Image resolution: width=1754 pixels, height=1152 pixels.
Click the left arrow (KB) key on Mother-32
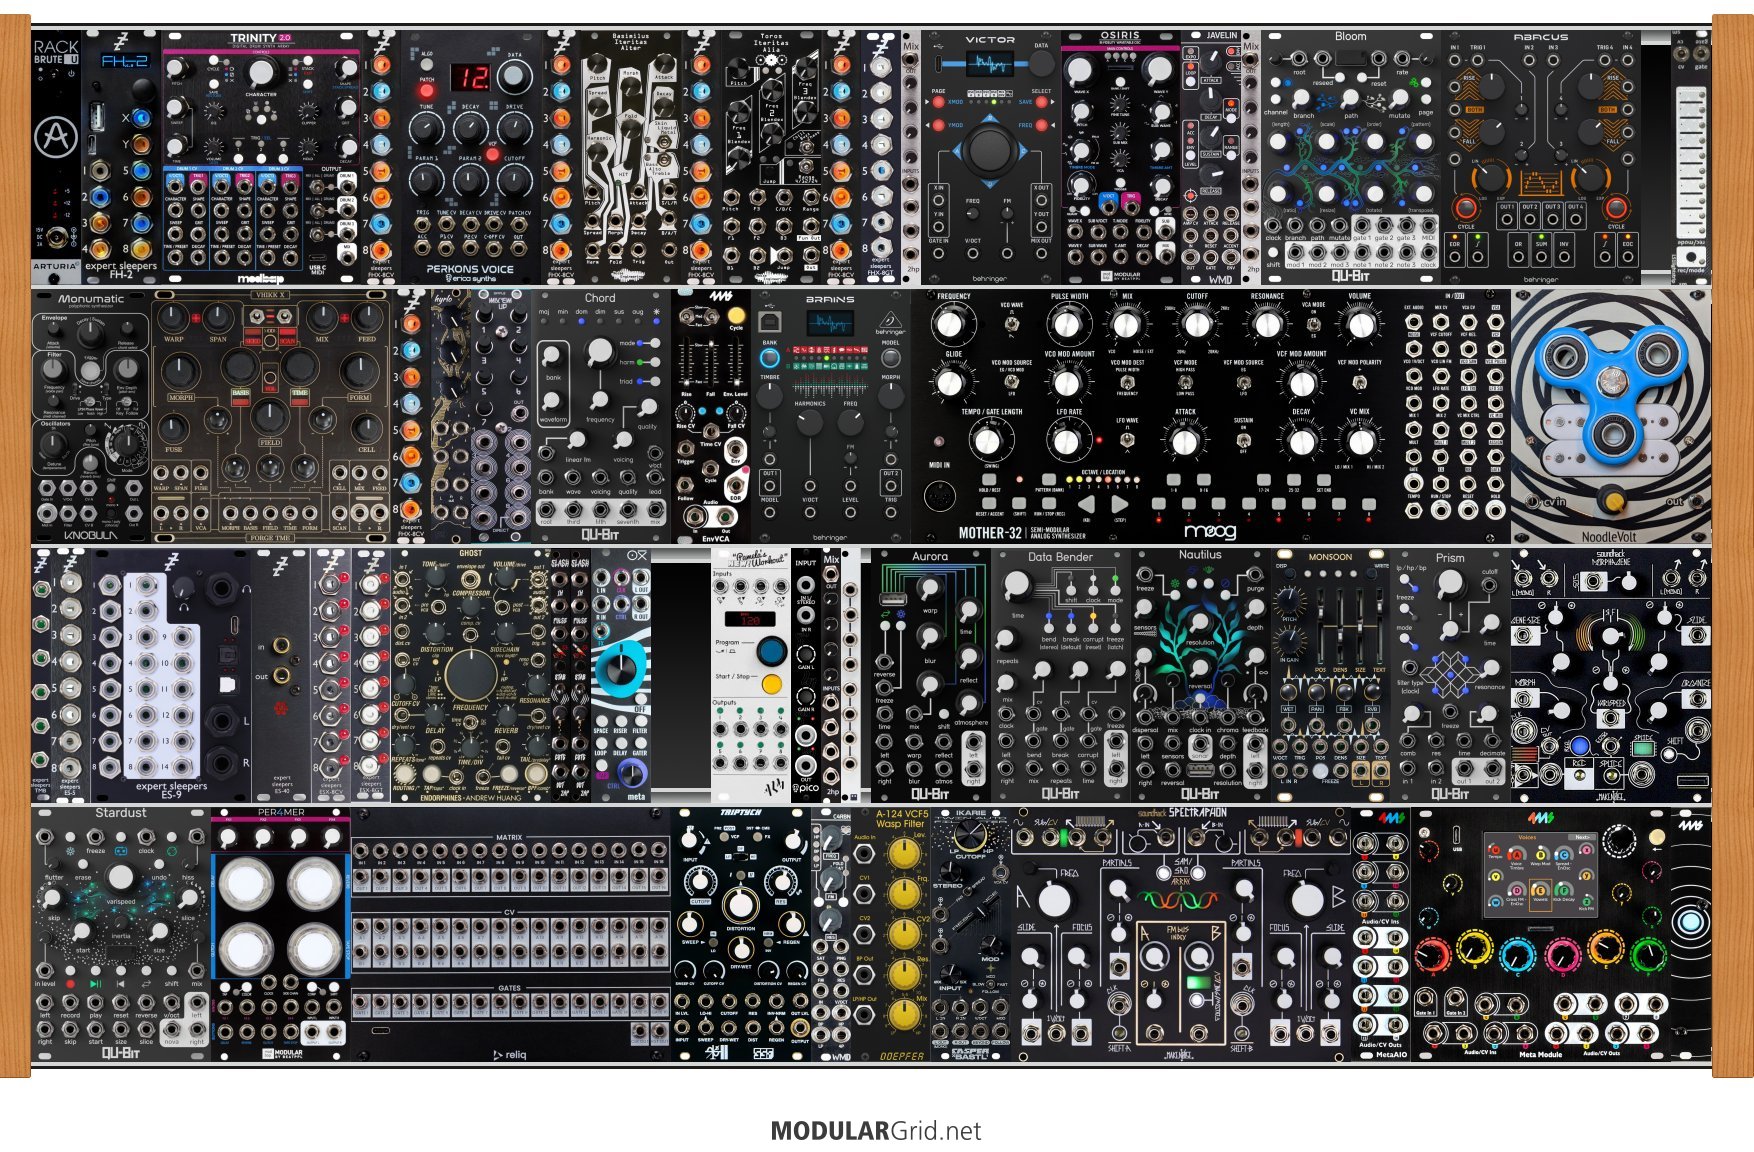pos(1085,505)
